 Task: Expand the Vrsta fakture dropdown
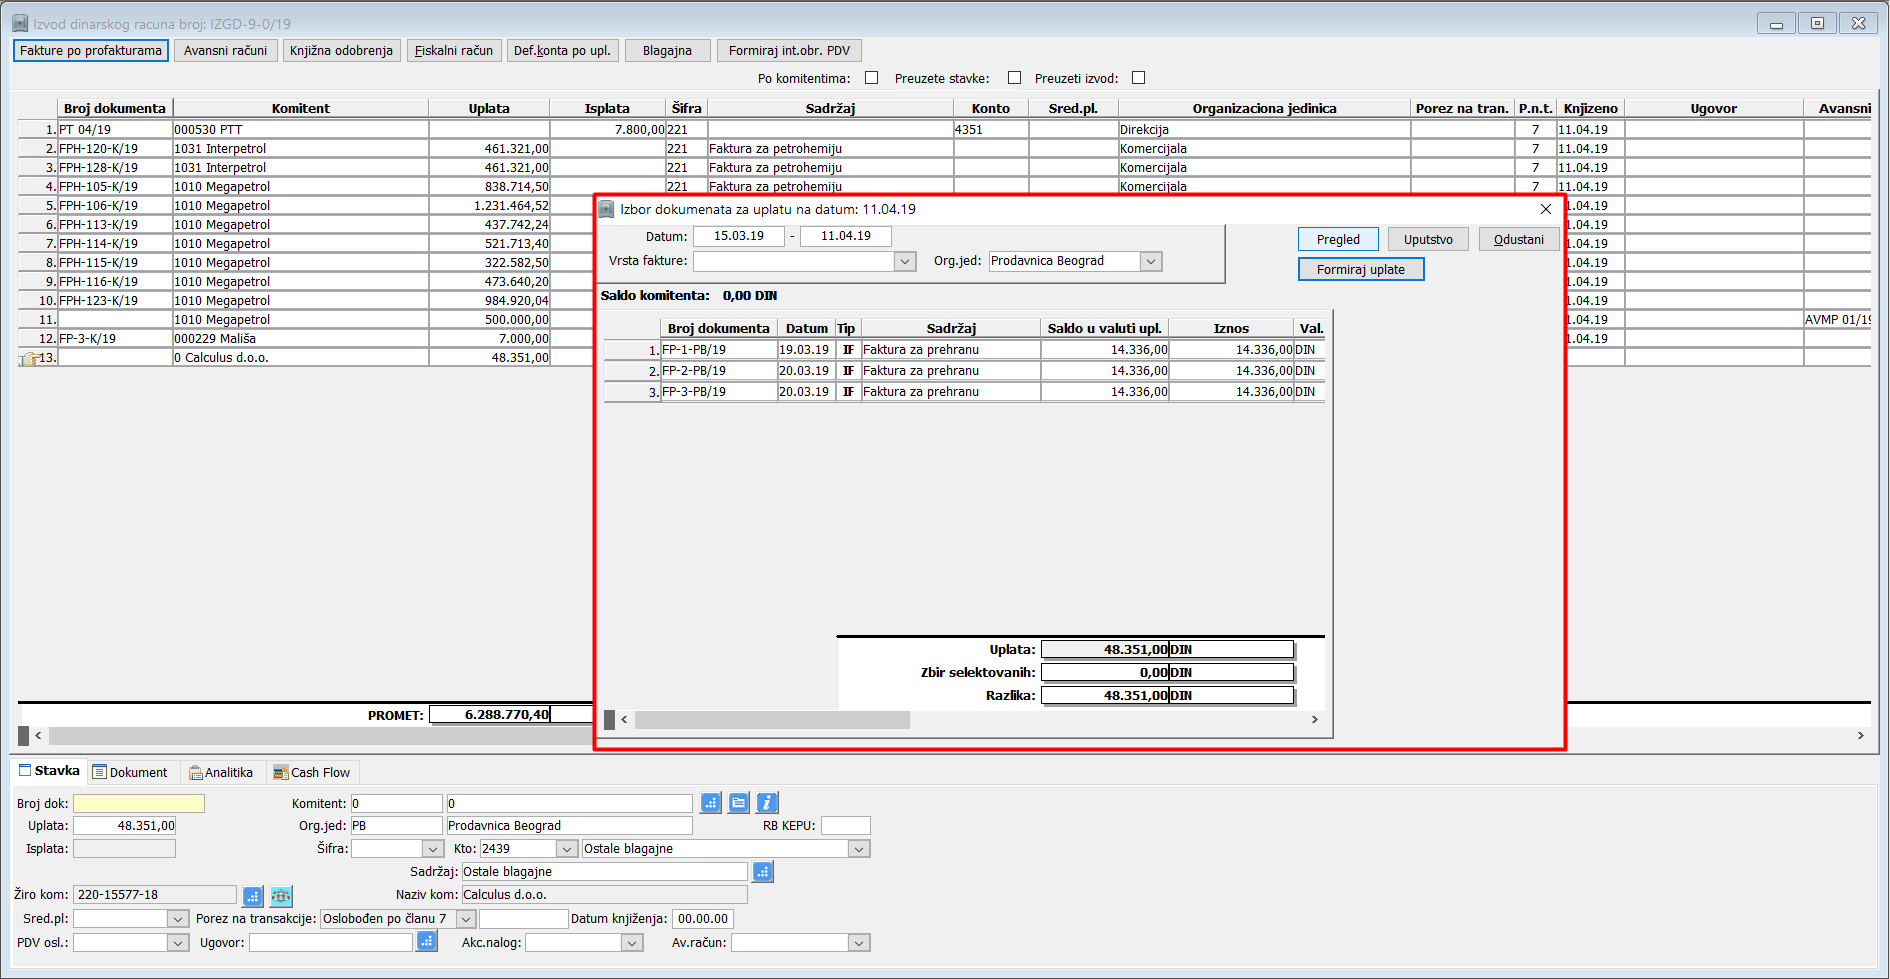[x=905, y=261]
